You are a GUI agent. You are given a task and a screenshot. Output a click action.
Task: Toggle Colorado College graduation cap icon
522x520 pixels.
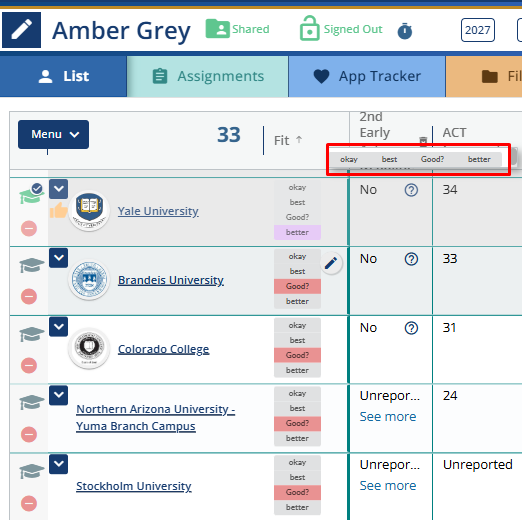point(31,334)
